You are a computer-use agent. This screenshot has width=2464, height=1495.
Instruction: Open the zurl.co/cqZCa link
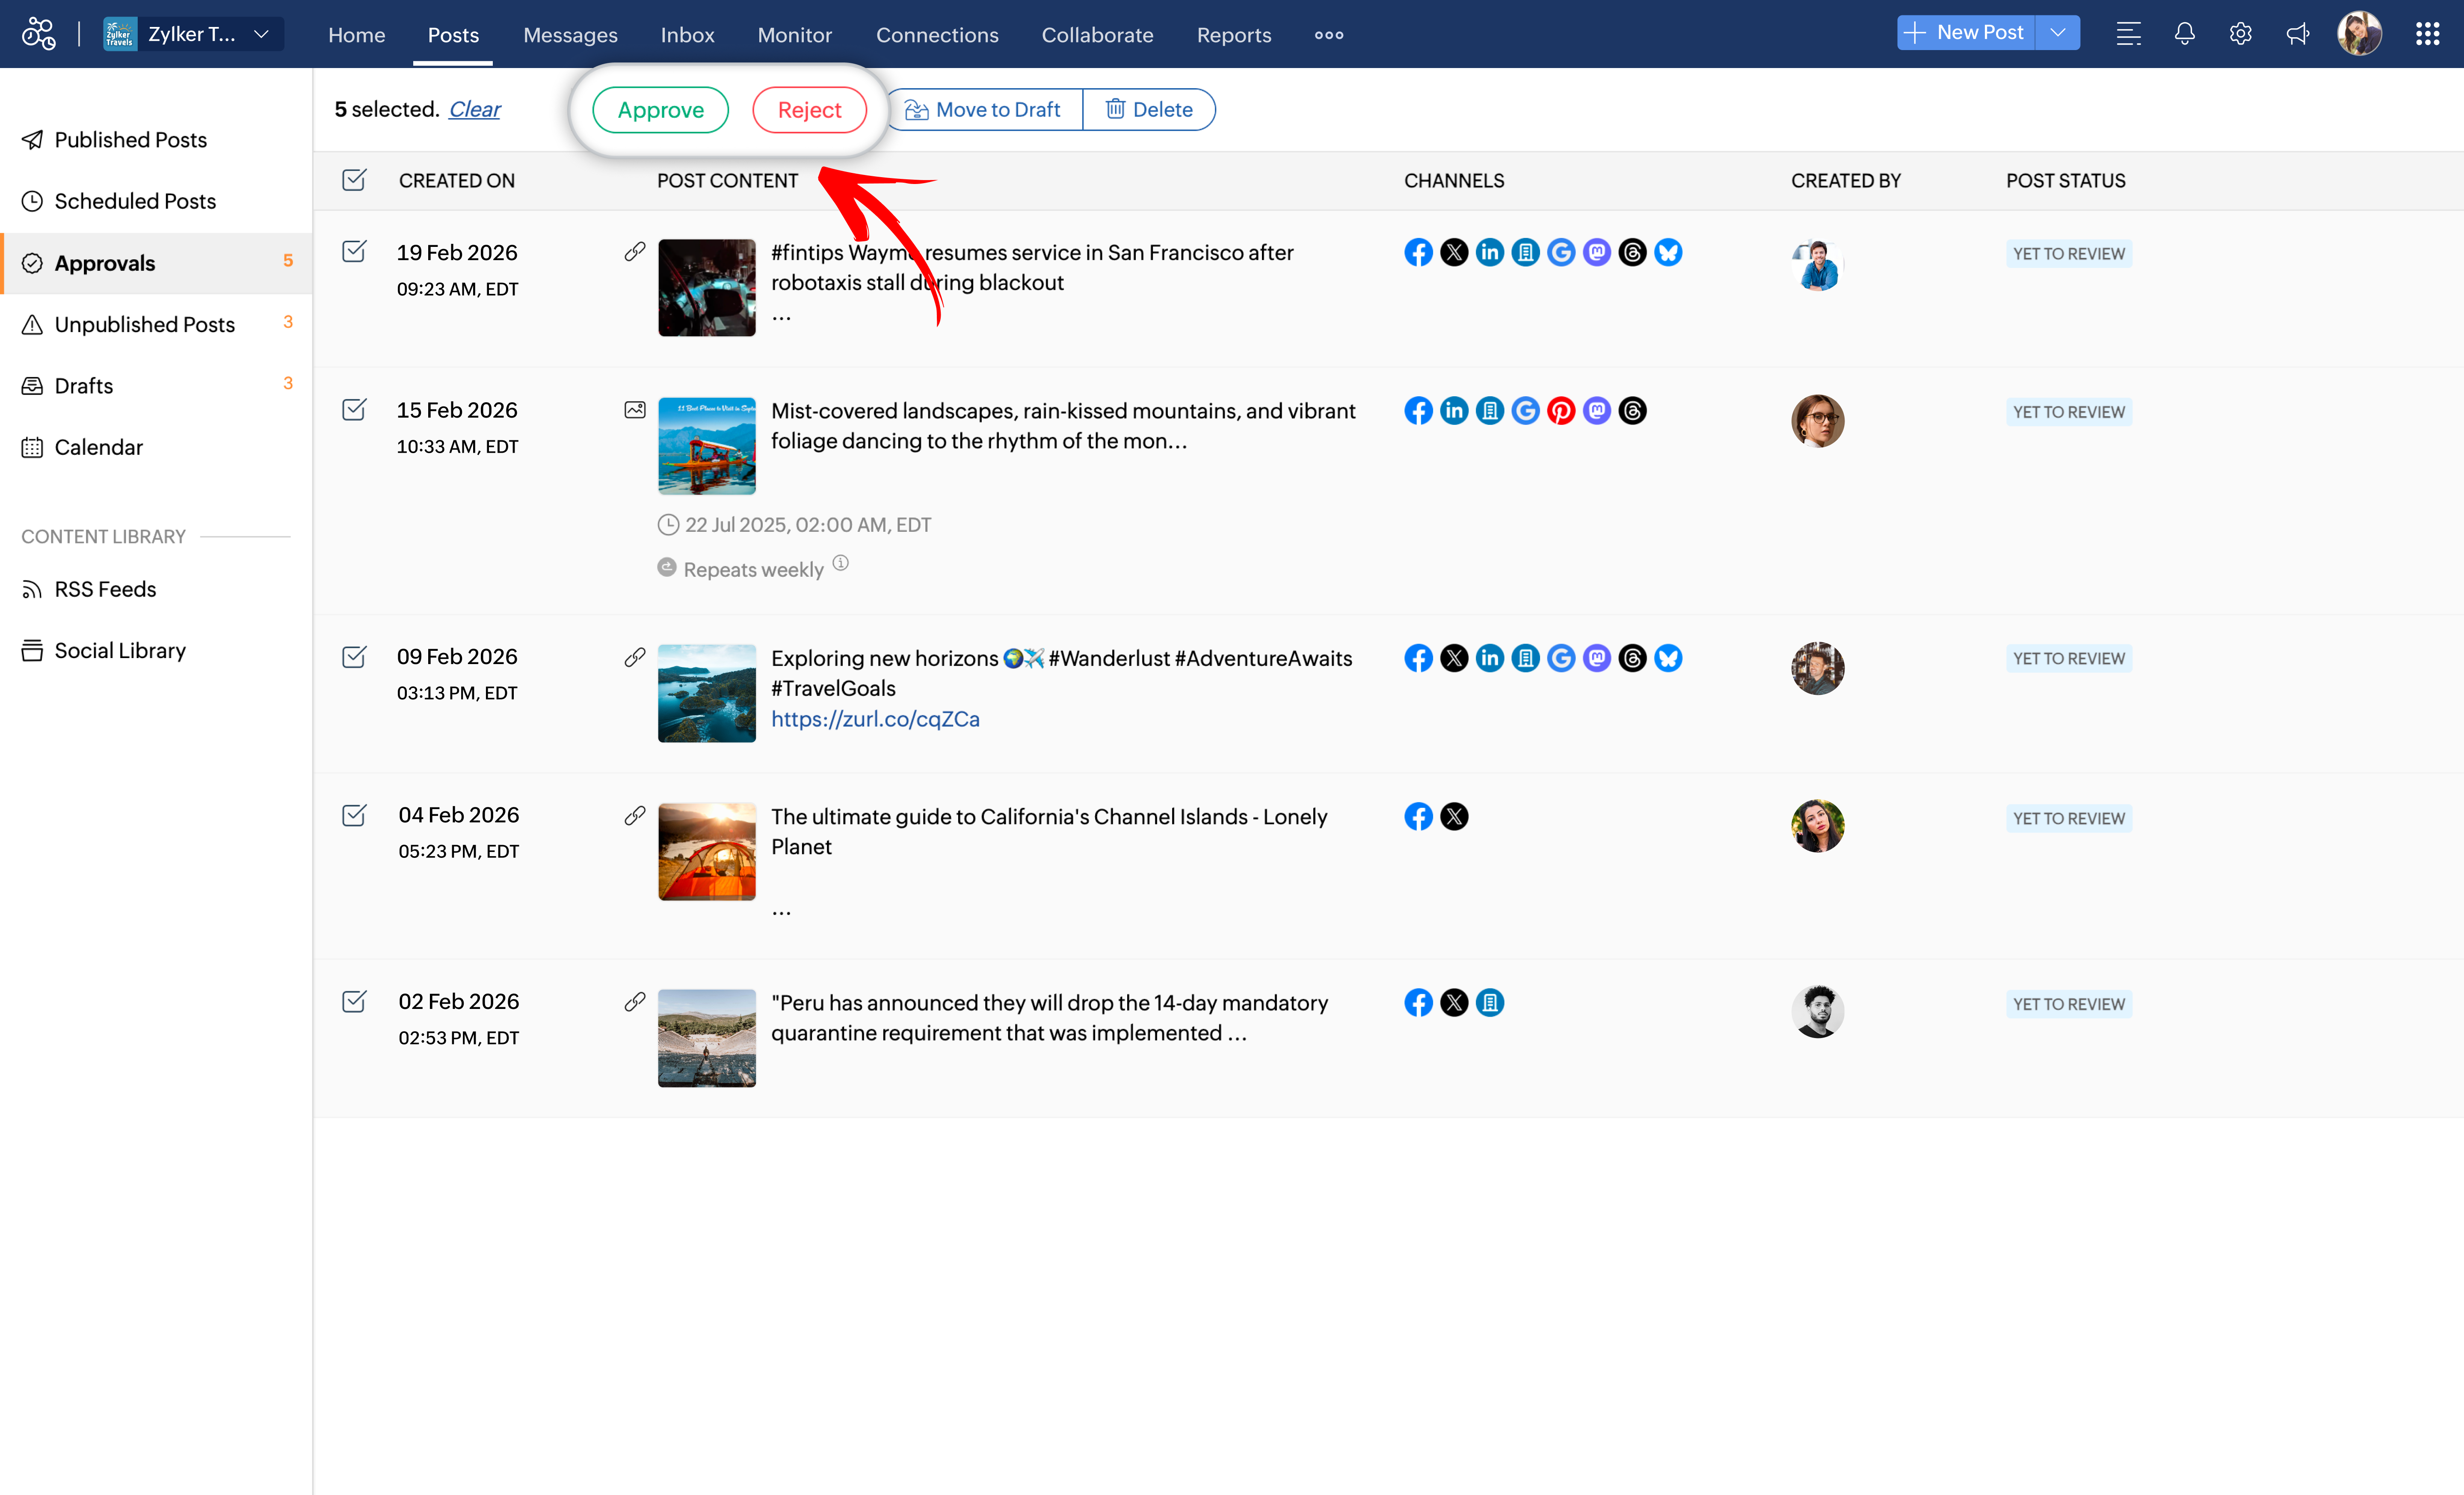875,719
